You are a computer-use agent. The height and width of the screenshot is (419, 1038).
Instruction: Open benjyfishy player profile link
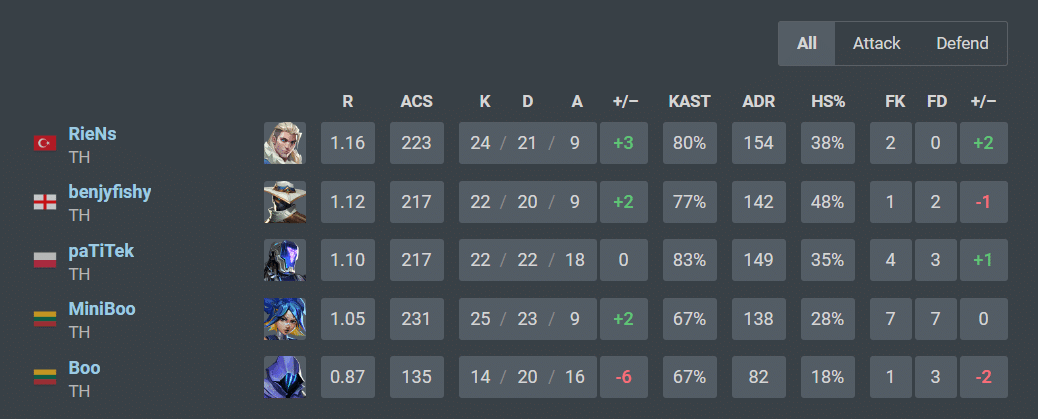point(109,191)
